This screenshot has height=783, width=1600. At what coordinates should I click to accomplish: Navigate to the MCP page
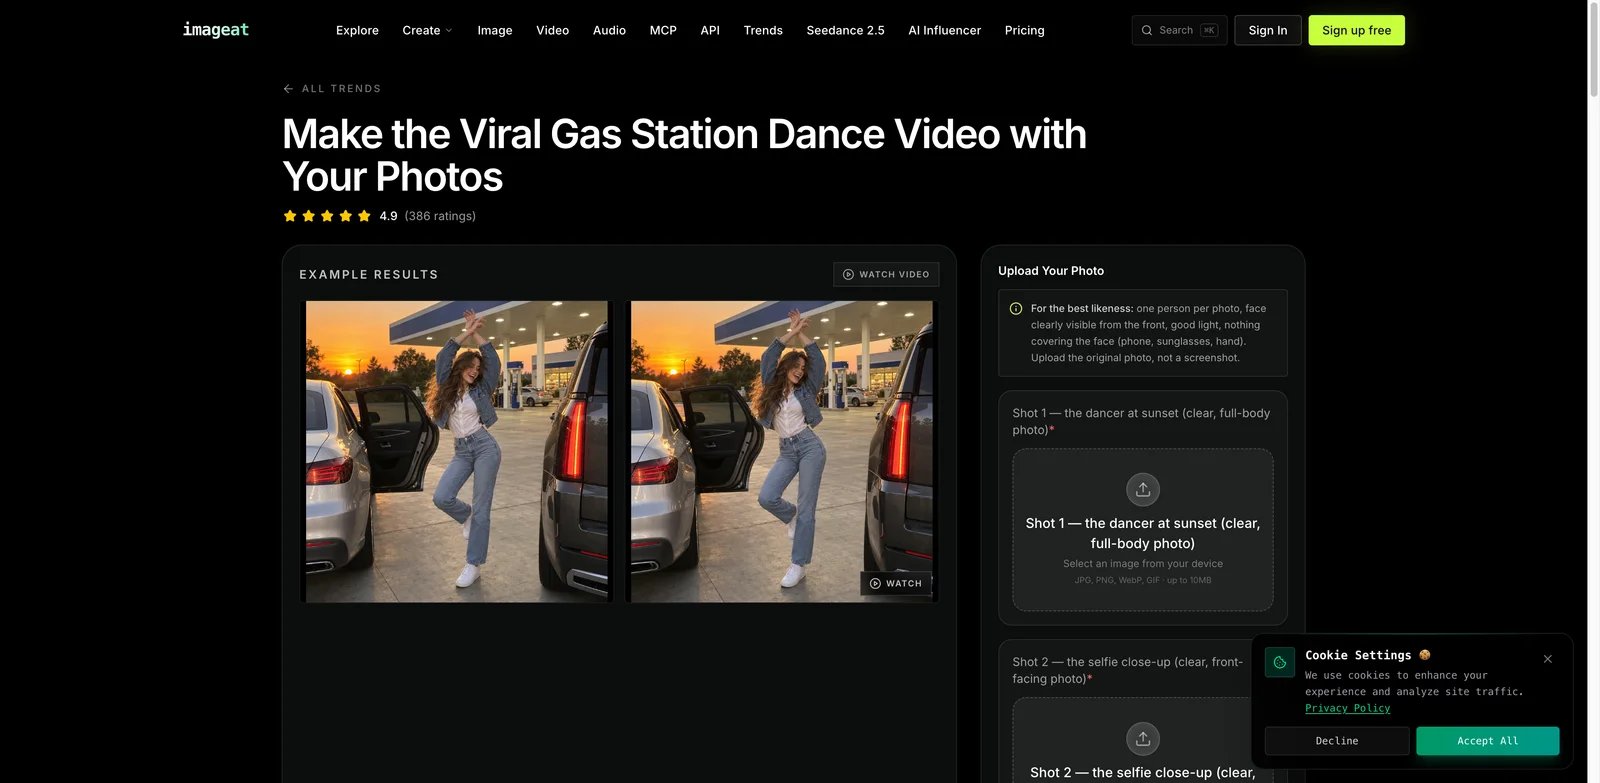pos(663,30)
